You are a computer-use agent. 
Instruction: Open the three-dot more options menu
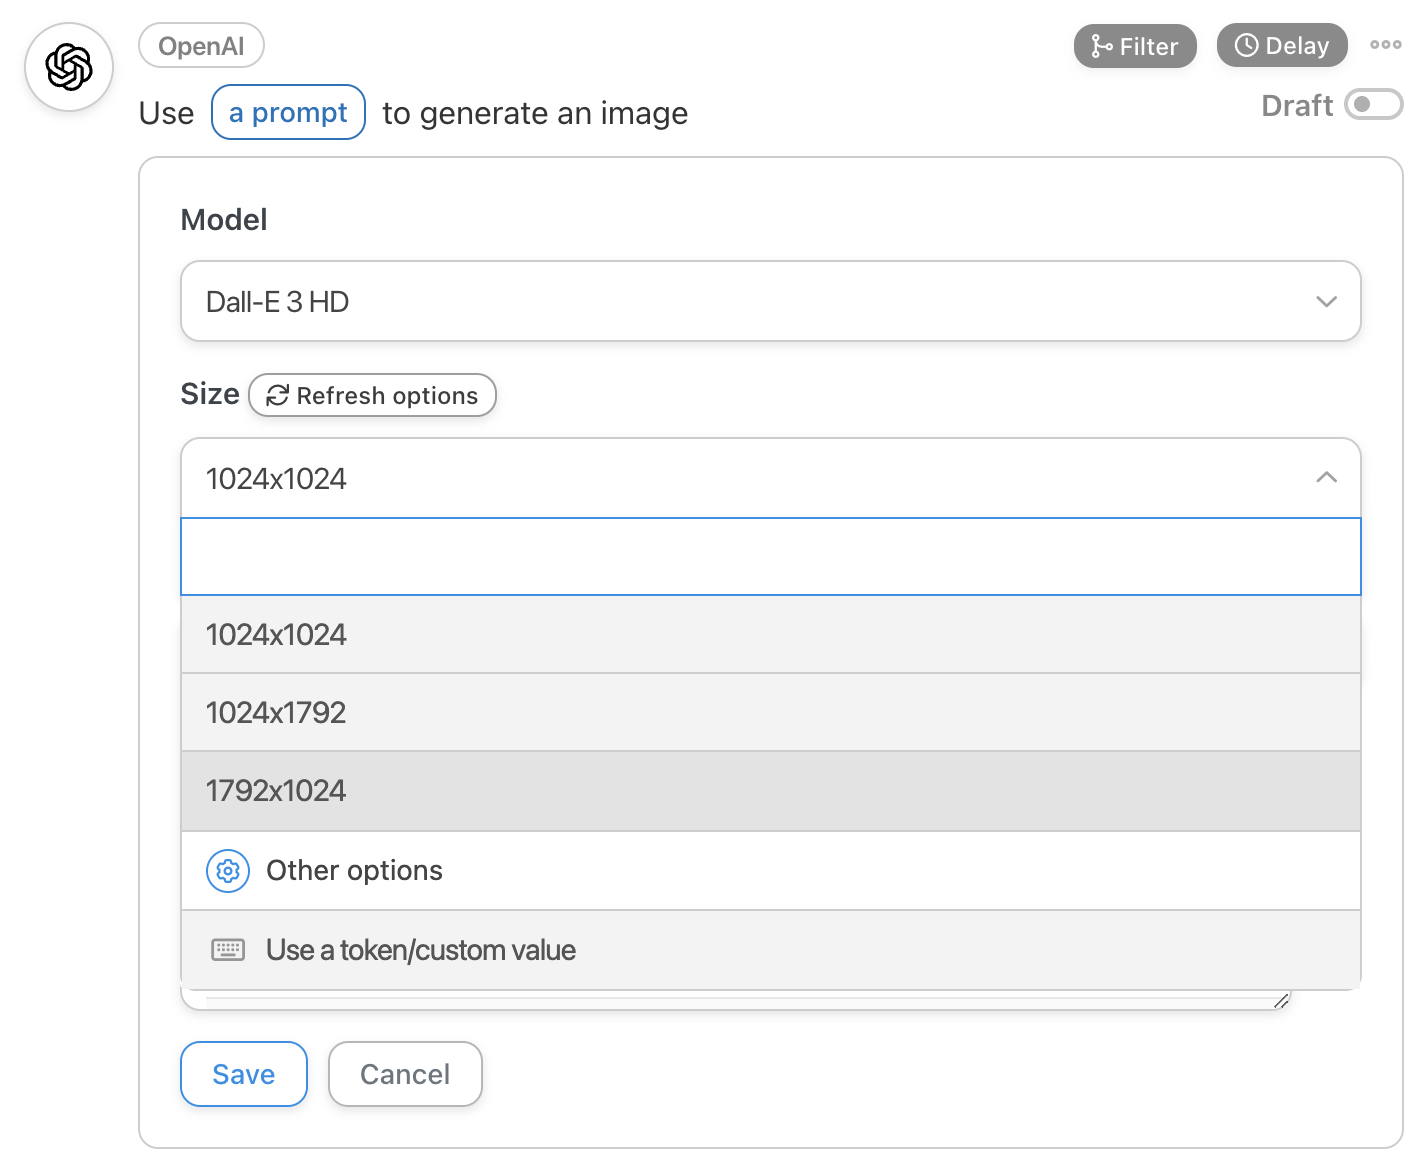click(1385, 45)
